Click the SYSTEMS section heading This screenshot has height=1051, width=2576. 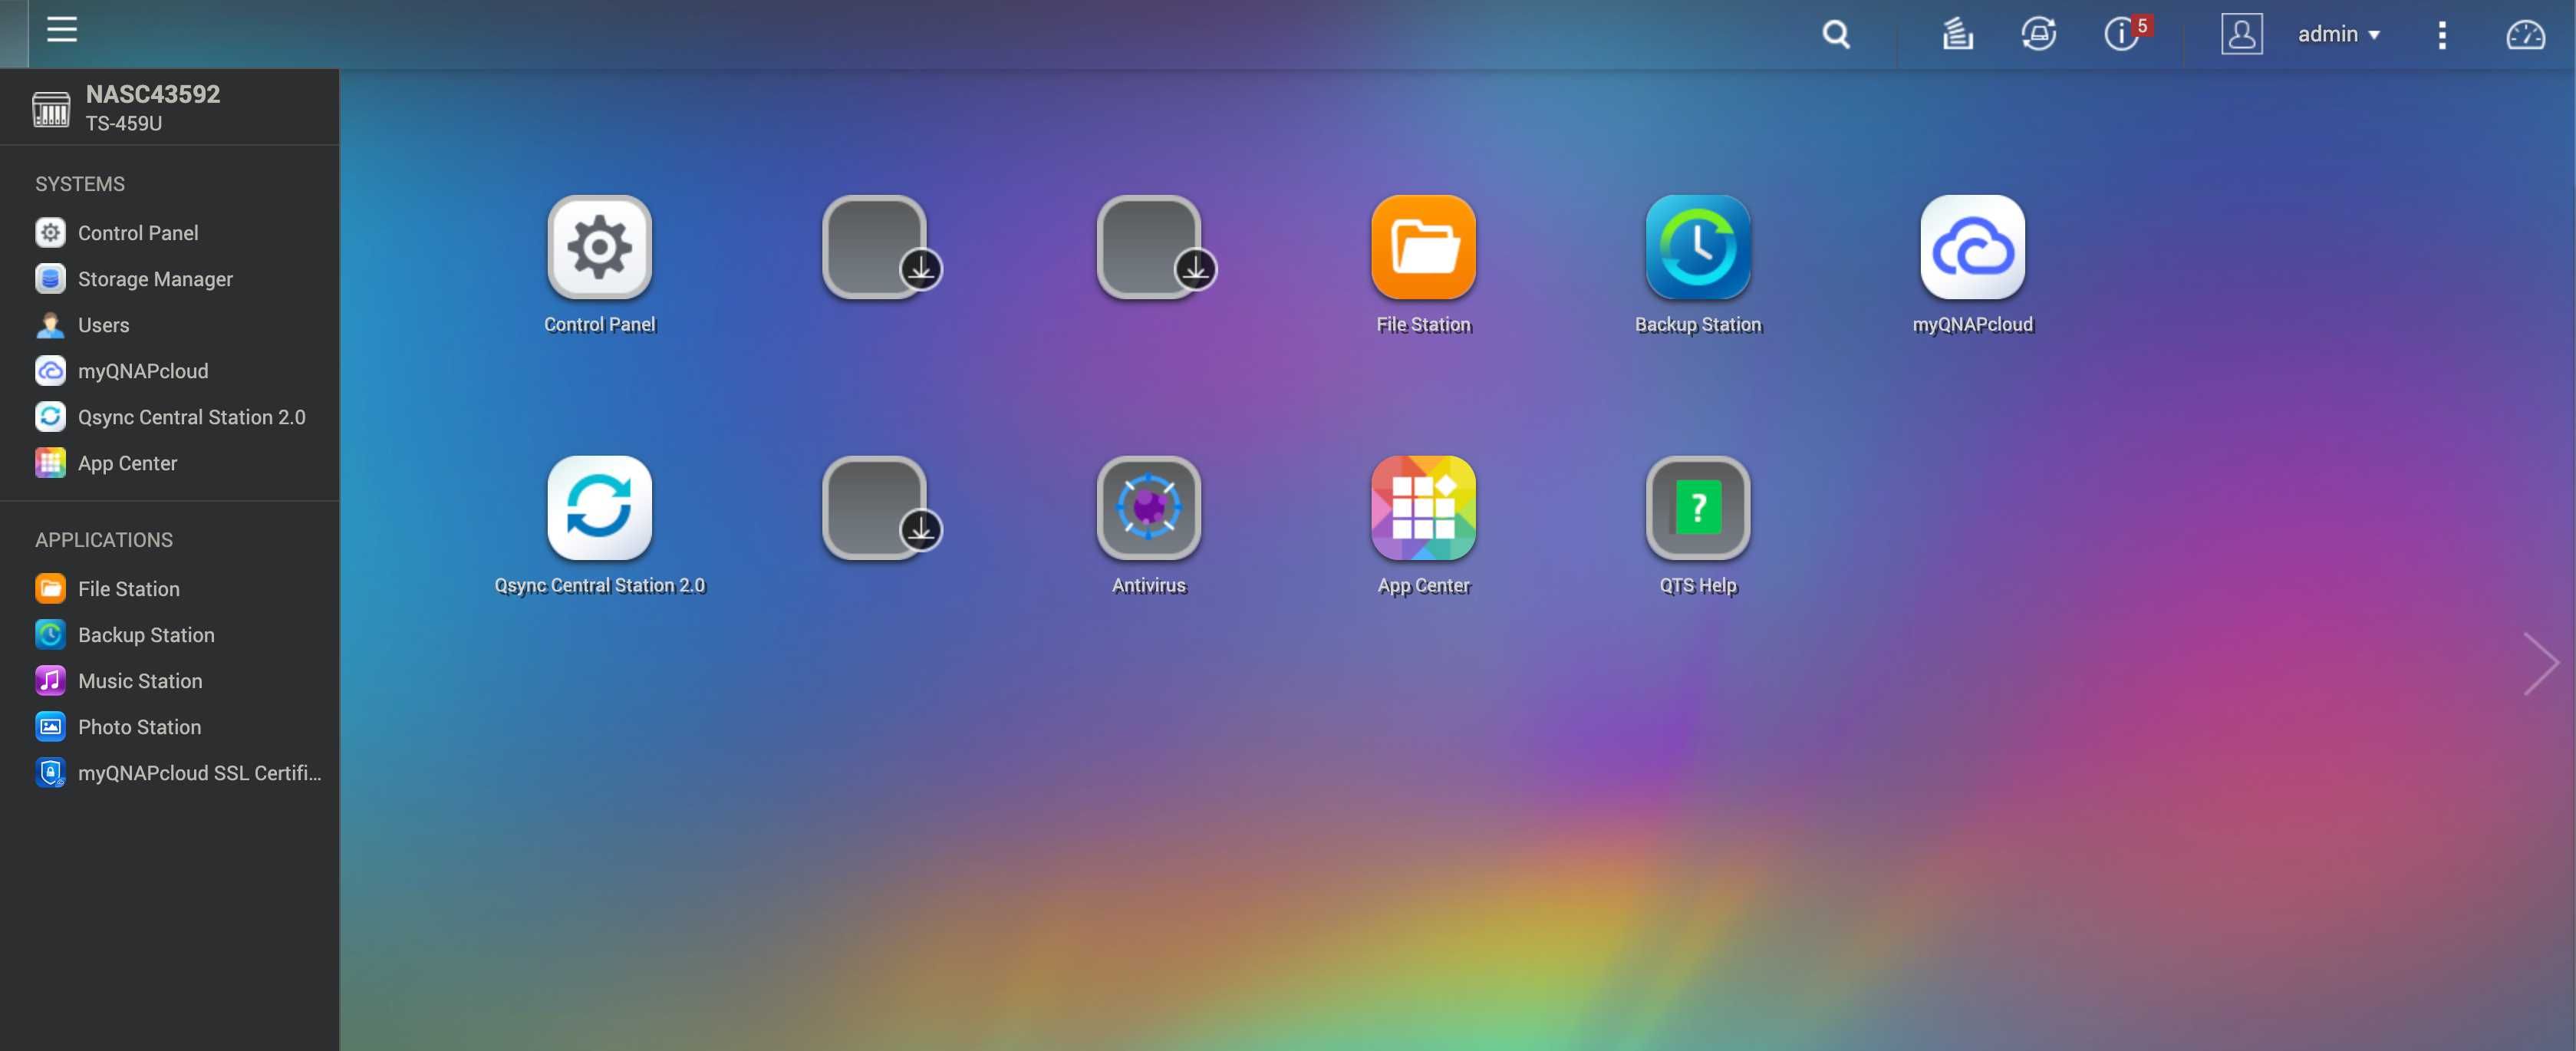coord(80,184)
